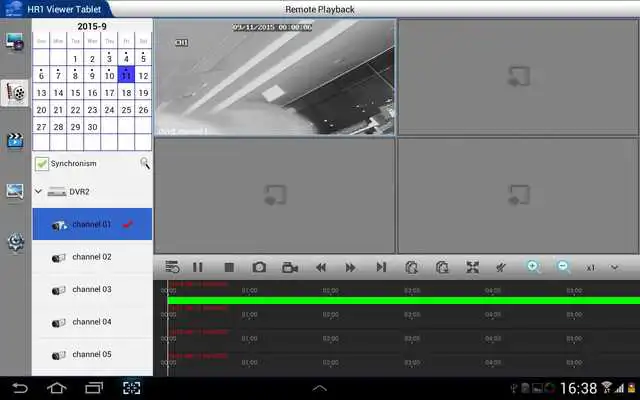Click the 2015-9 calendar month header
The image size is (640, 400).
tap(92, 26)
